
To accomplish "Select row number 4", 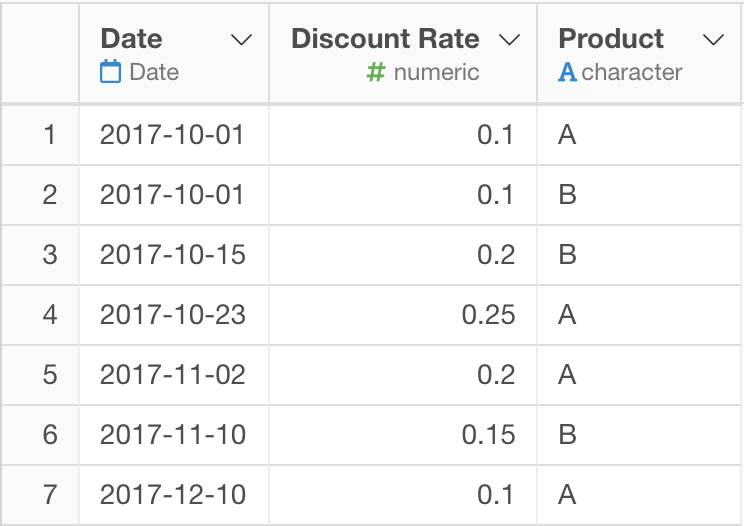I will pos(50,315).
